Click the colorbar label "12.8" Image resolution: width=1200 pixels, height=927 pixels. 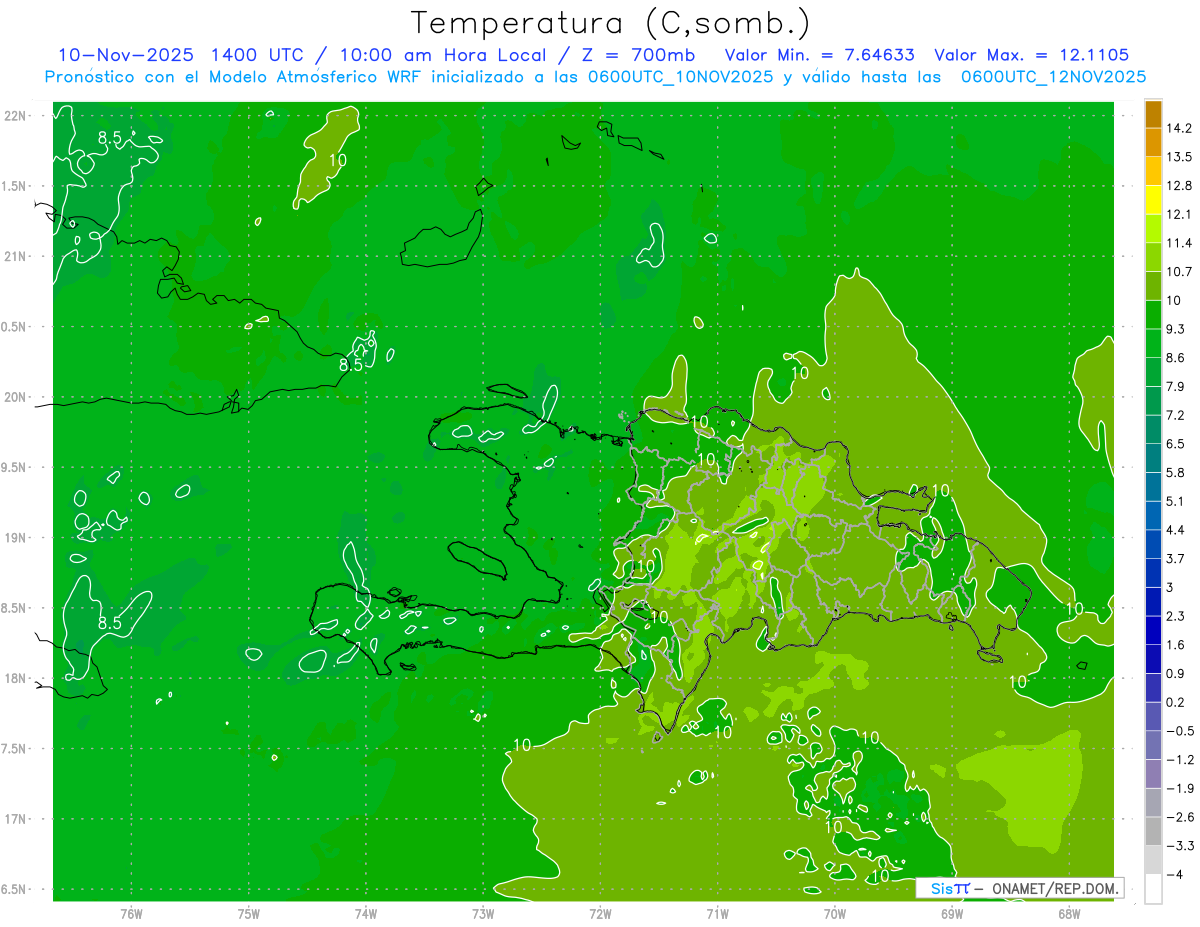tap(1181, 186)
